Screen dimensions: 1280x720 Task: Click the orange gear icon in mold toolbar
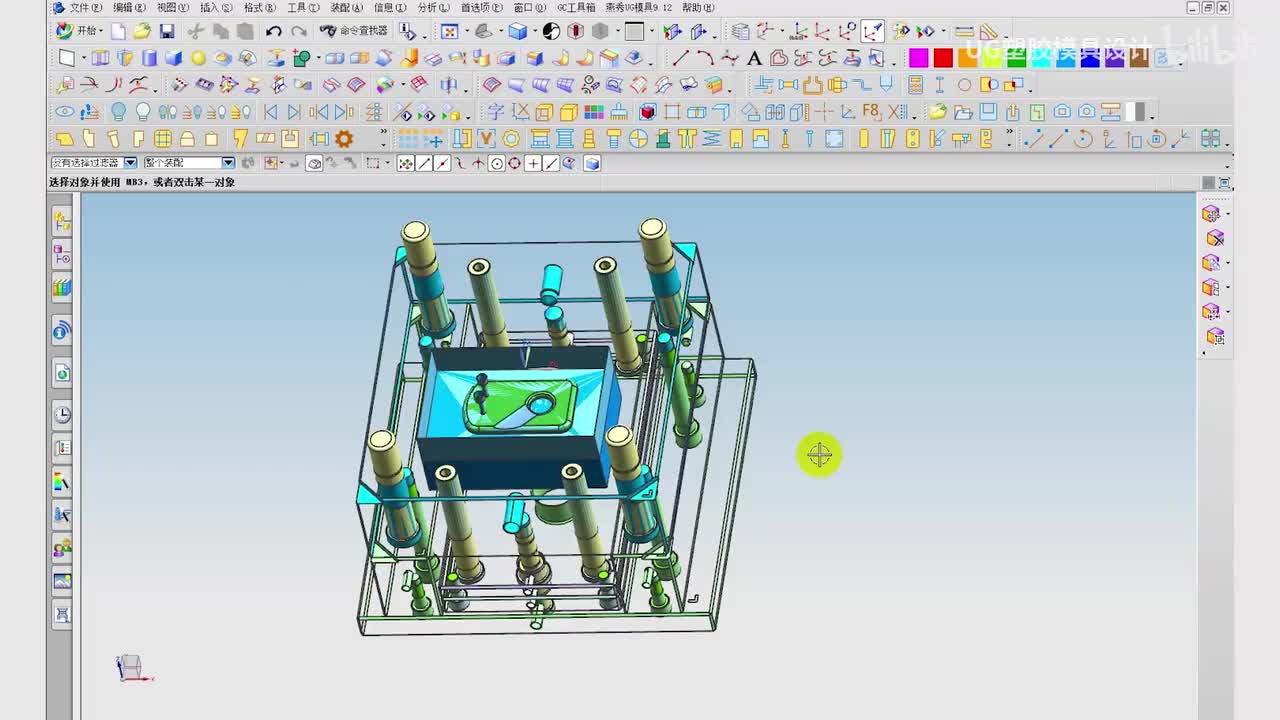344,139
